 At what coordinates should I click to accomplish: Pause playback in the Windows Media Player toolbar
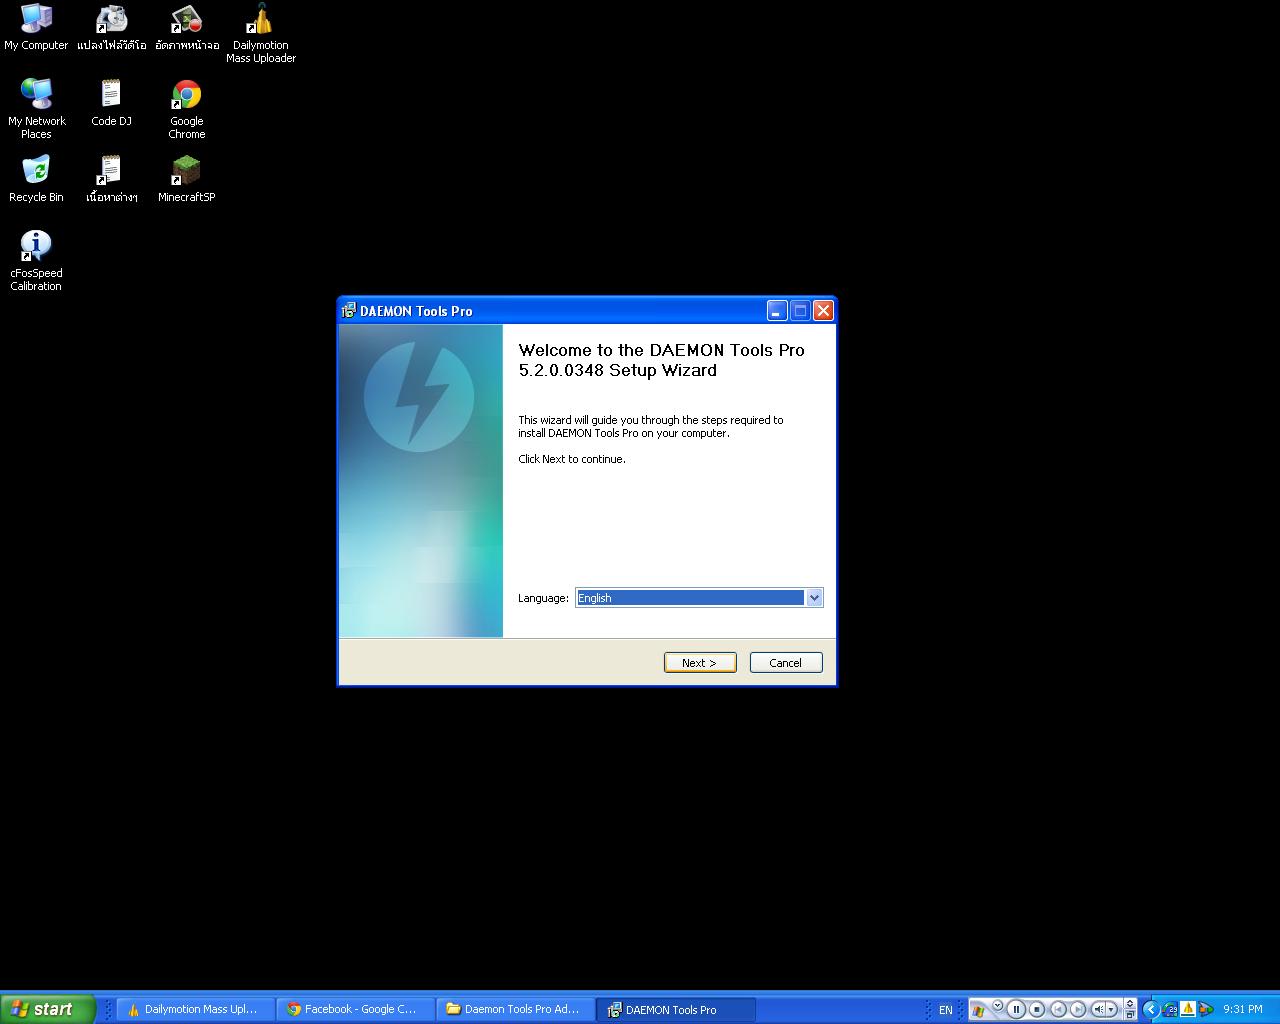coord(1016,1009)
